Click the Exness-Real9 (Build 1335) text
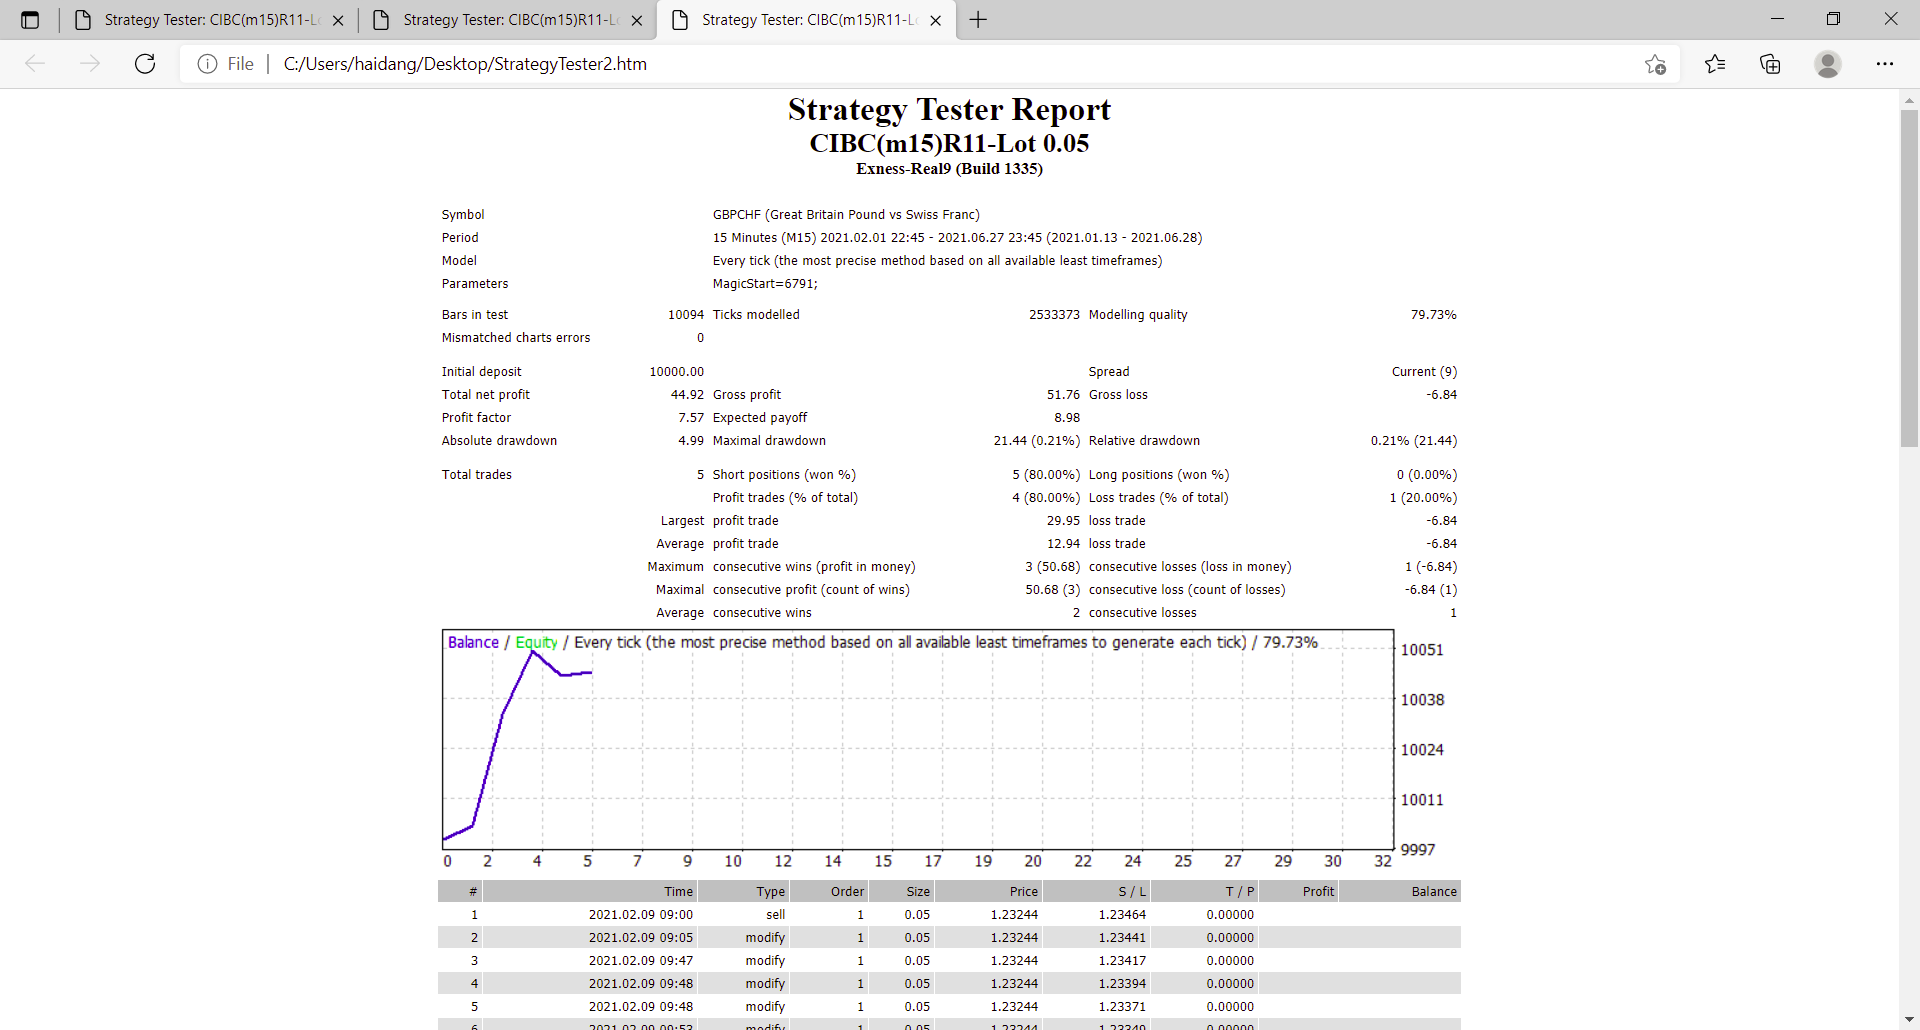This screenshot has width=1920, height=1030. pyautogui.click(x=949, y=169)
